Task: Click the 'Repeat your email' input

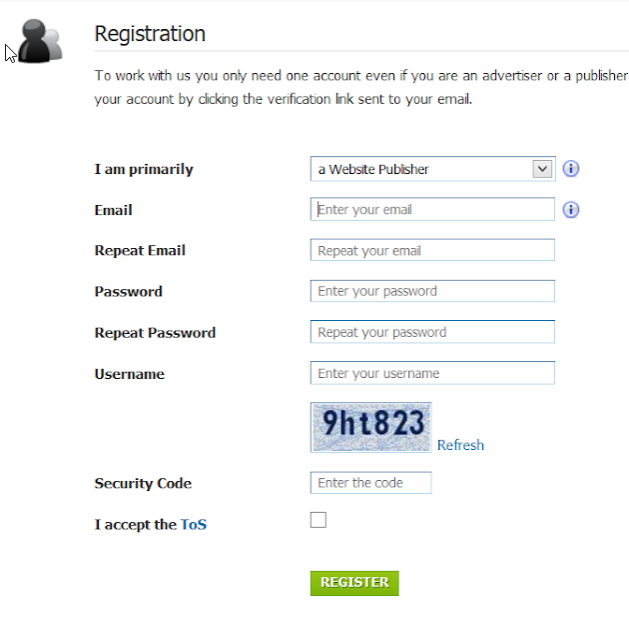Action: (432, 250)
